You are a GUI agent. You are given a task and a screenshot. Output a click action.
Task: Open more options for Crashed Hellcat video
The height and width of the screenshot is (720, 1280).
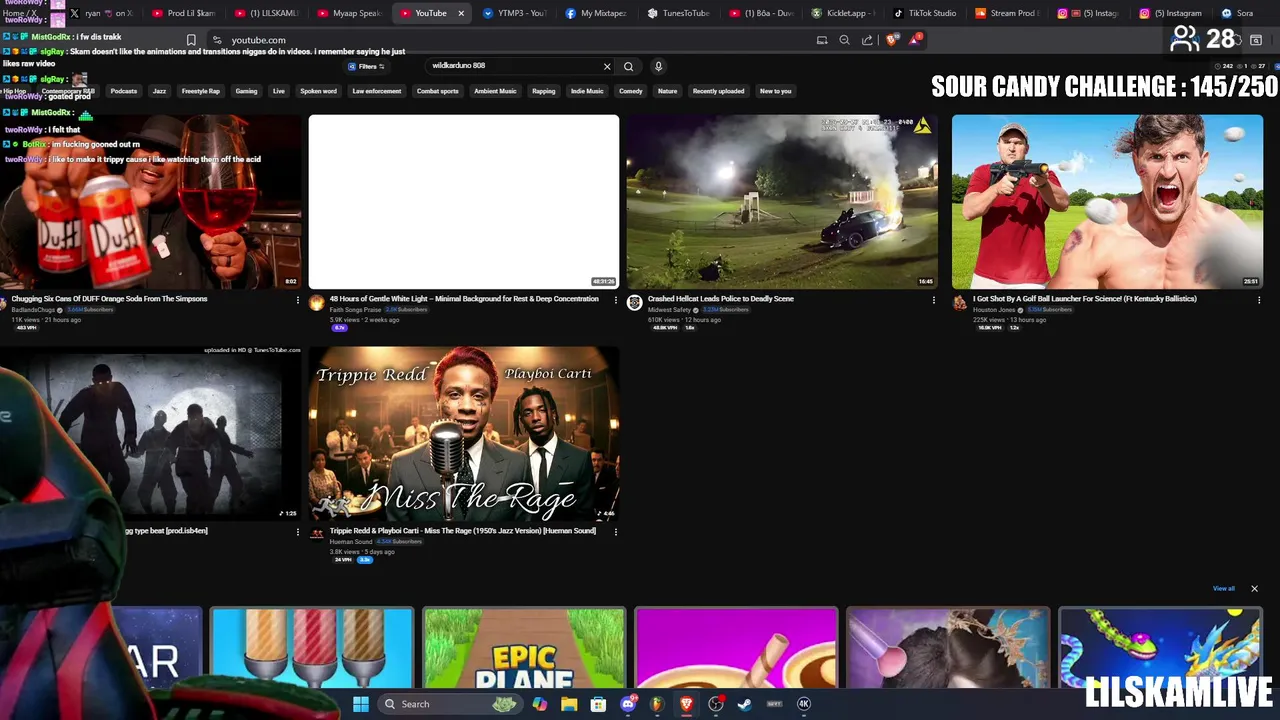(933, 300)
